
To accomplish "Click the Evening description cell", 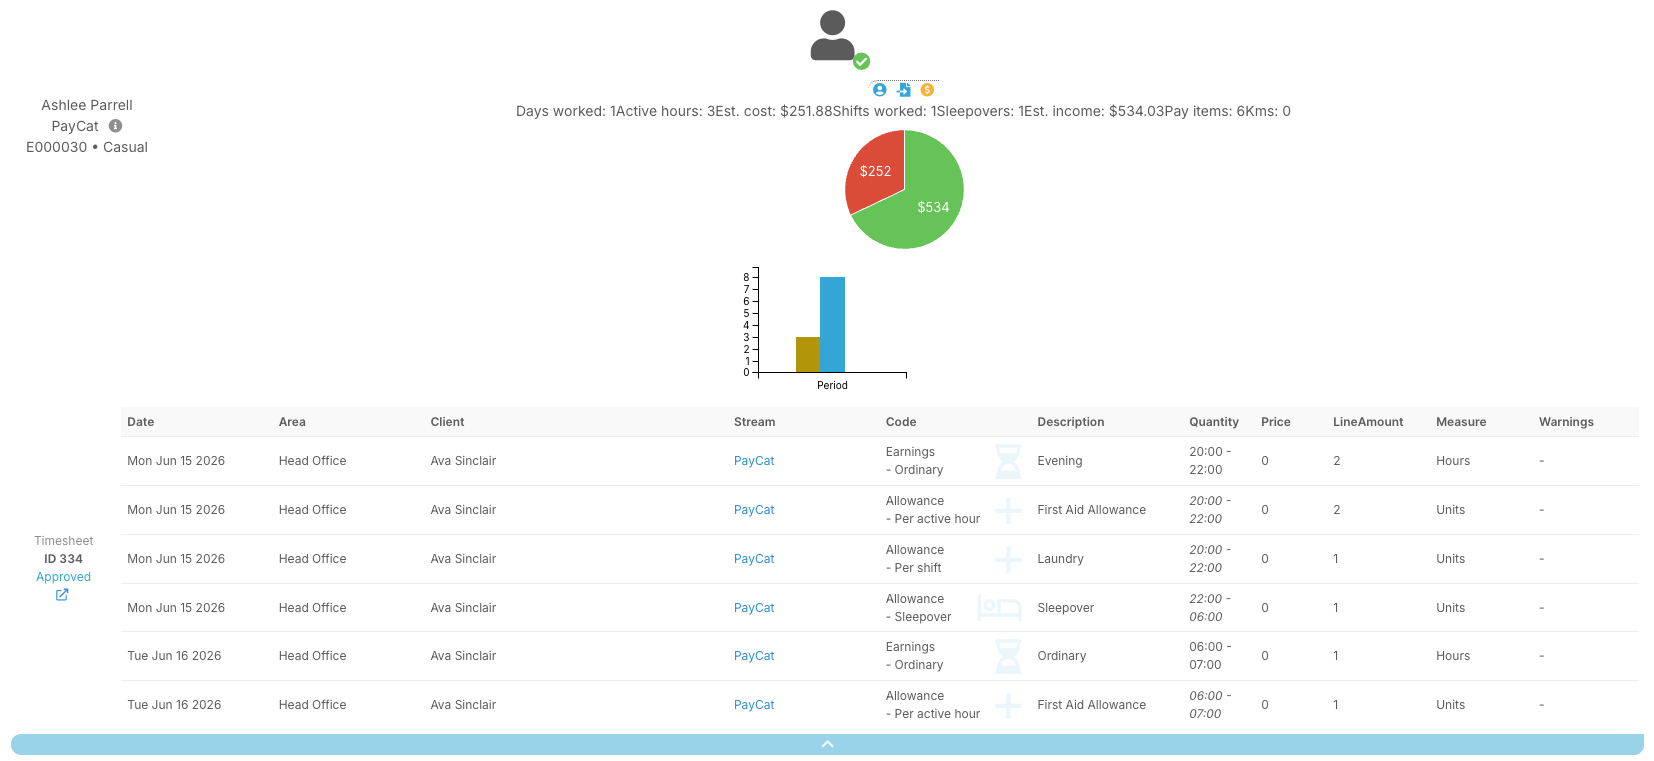I will (1060, 461).
